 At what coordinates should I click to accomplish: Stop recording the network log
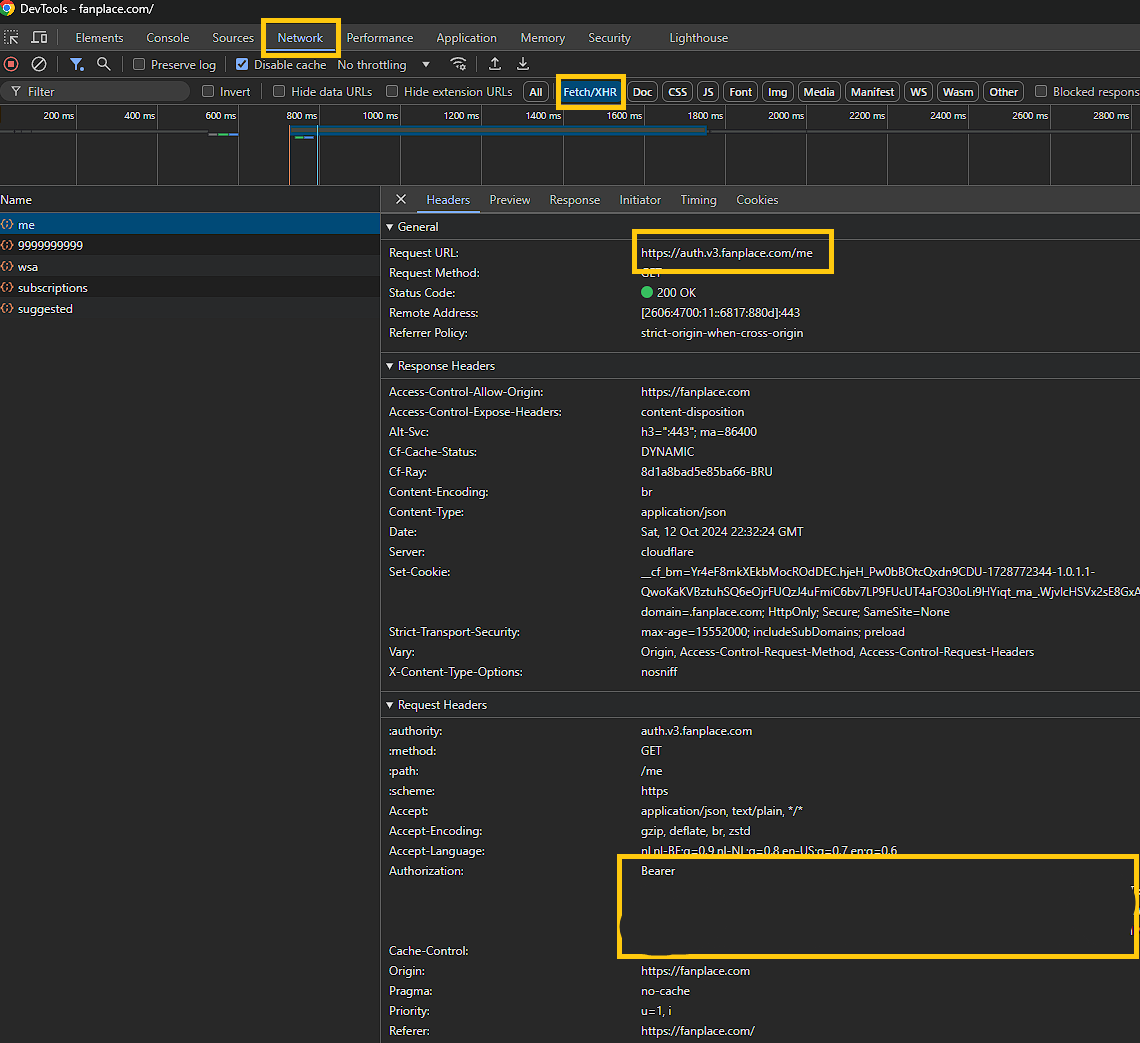(11, 64)
